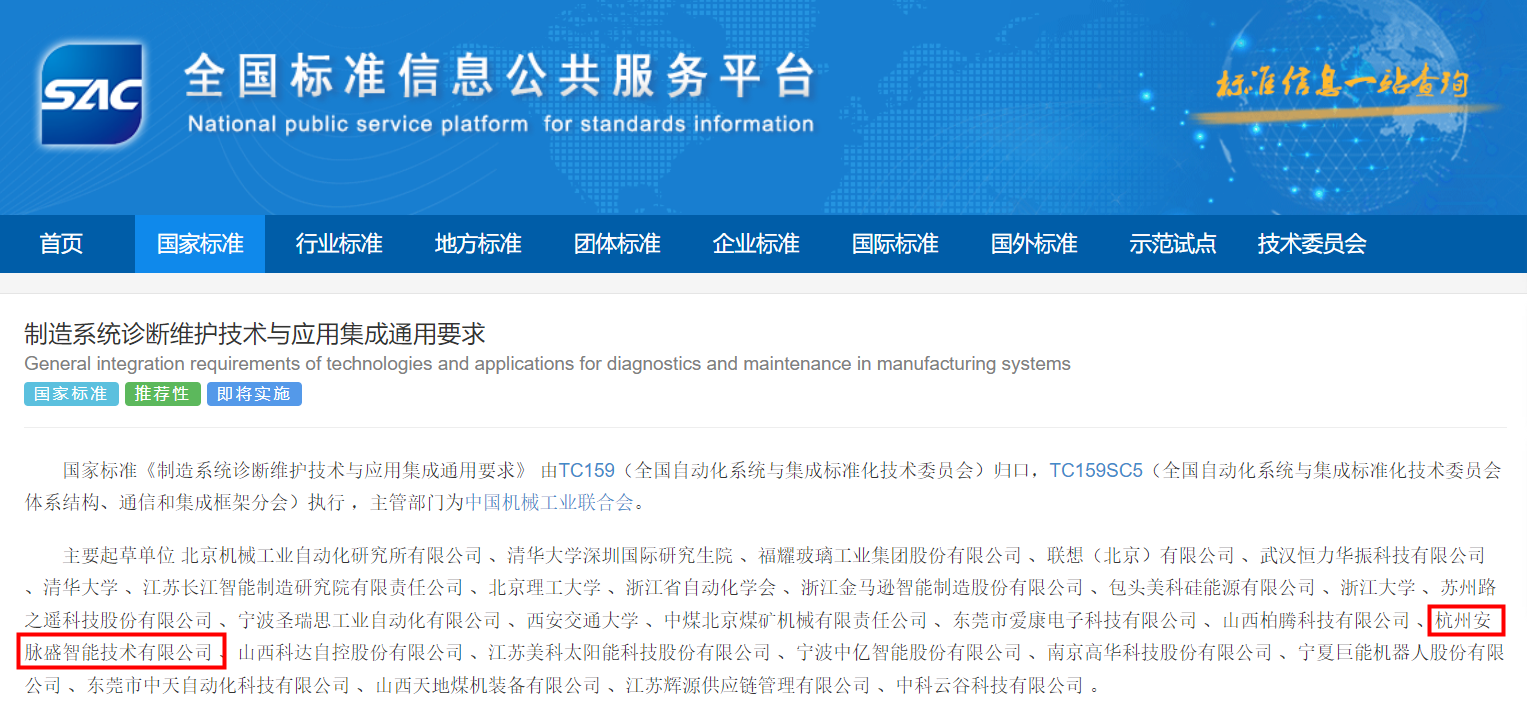Open 山西天地煤机装备有限公司 link
Screen dimensions: 1527x715
(488, 686)
